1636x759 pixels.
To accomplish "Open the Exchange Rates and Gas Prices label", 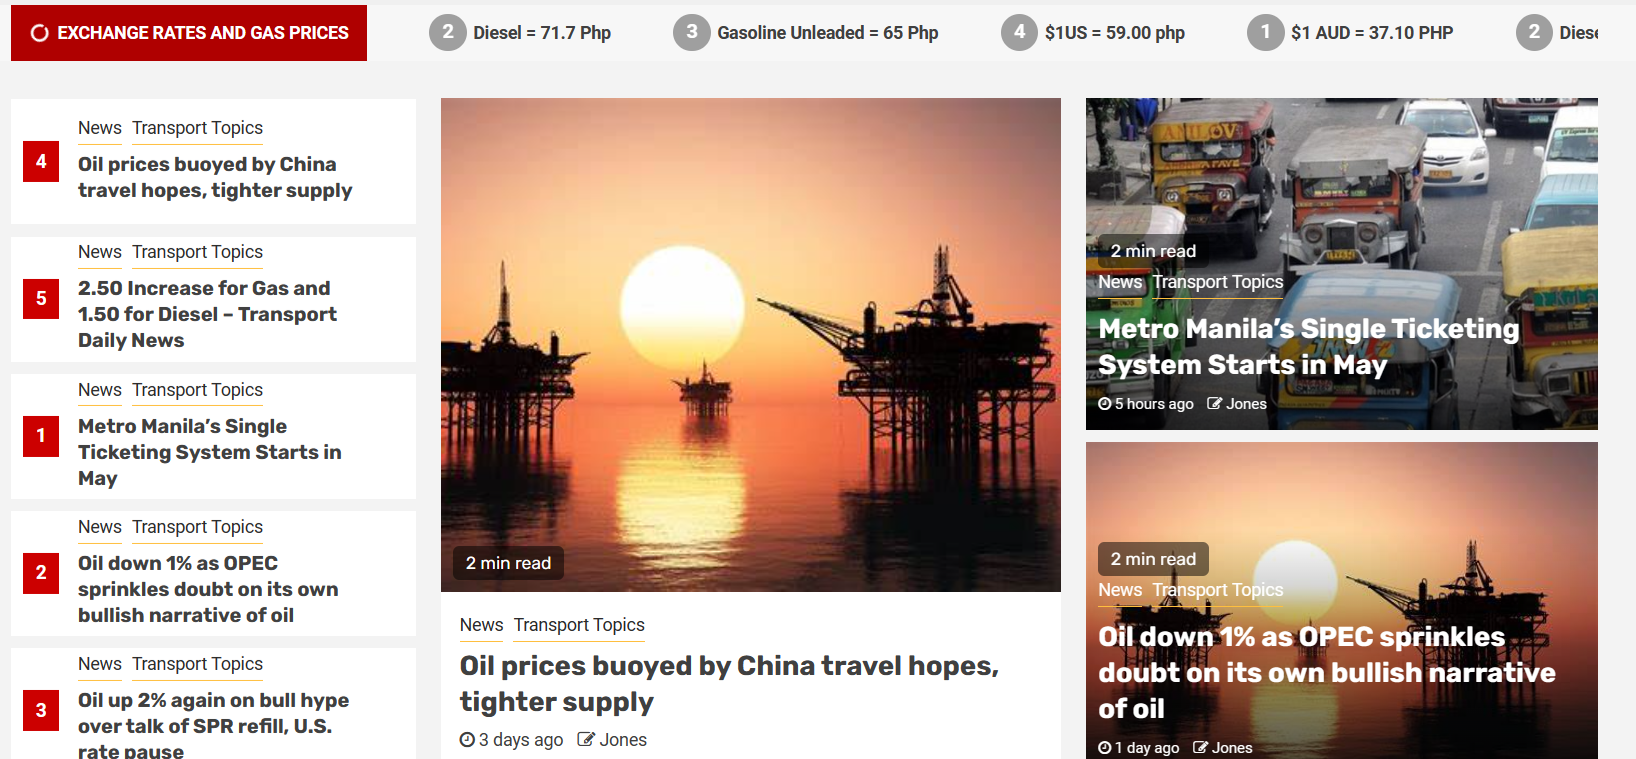I will (189, 33).
